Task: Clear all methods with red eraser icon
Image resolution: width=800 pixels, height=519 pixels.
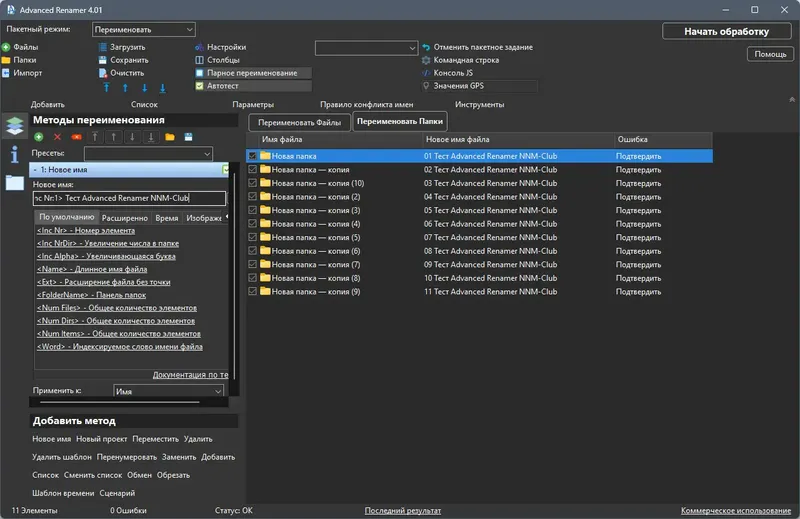Action: [x=76, y=137]
